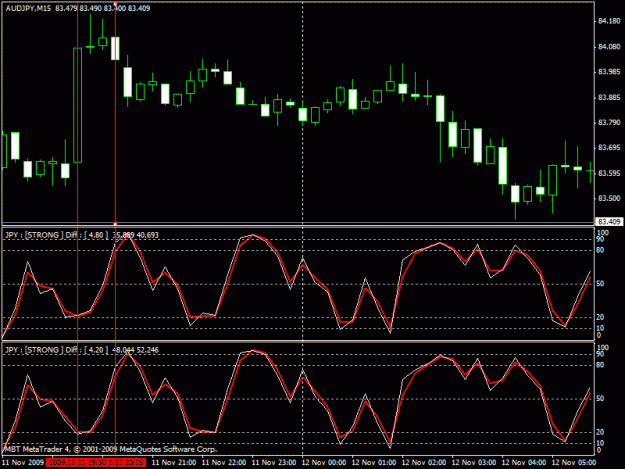The width and height of the screenshot is (625, 469).
Task: Click the 12 Nov 00:00 time label
Action: coord(324,463)
